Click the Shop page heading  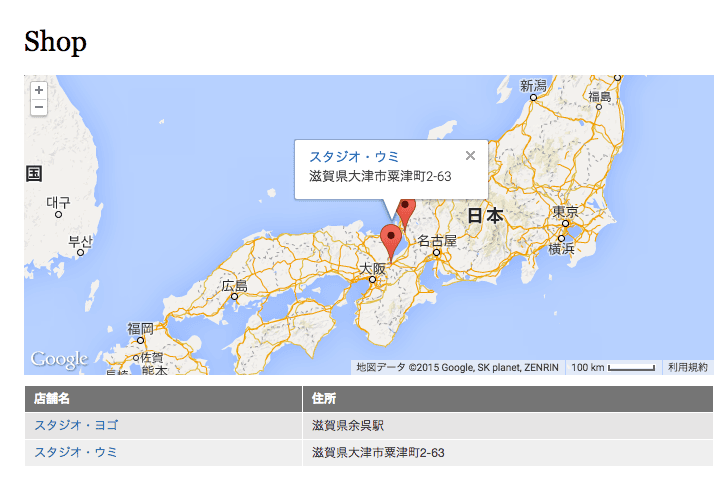pos(55,41)
